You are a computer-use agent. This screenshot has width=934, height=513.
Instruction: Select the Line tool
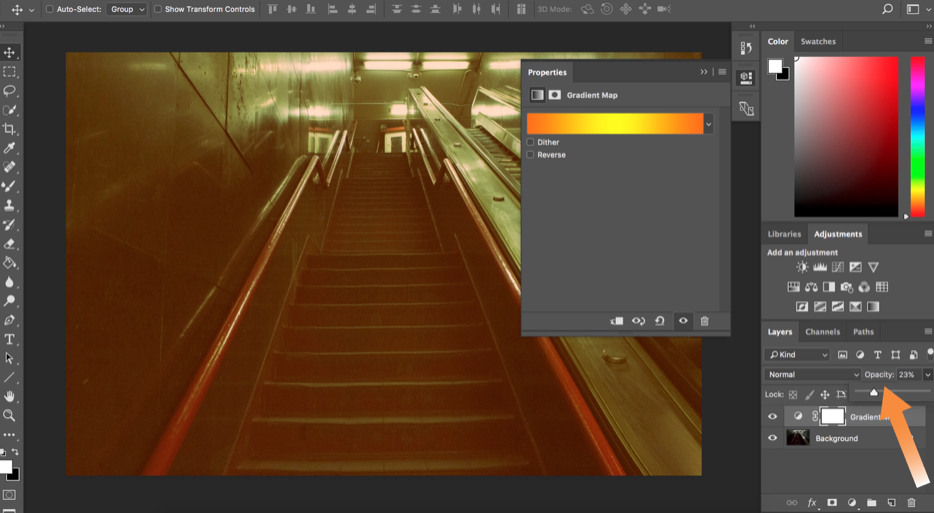tap(10, 377)
